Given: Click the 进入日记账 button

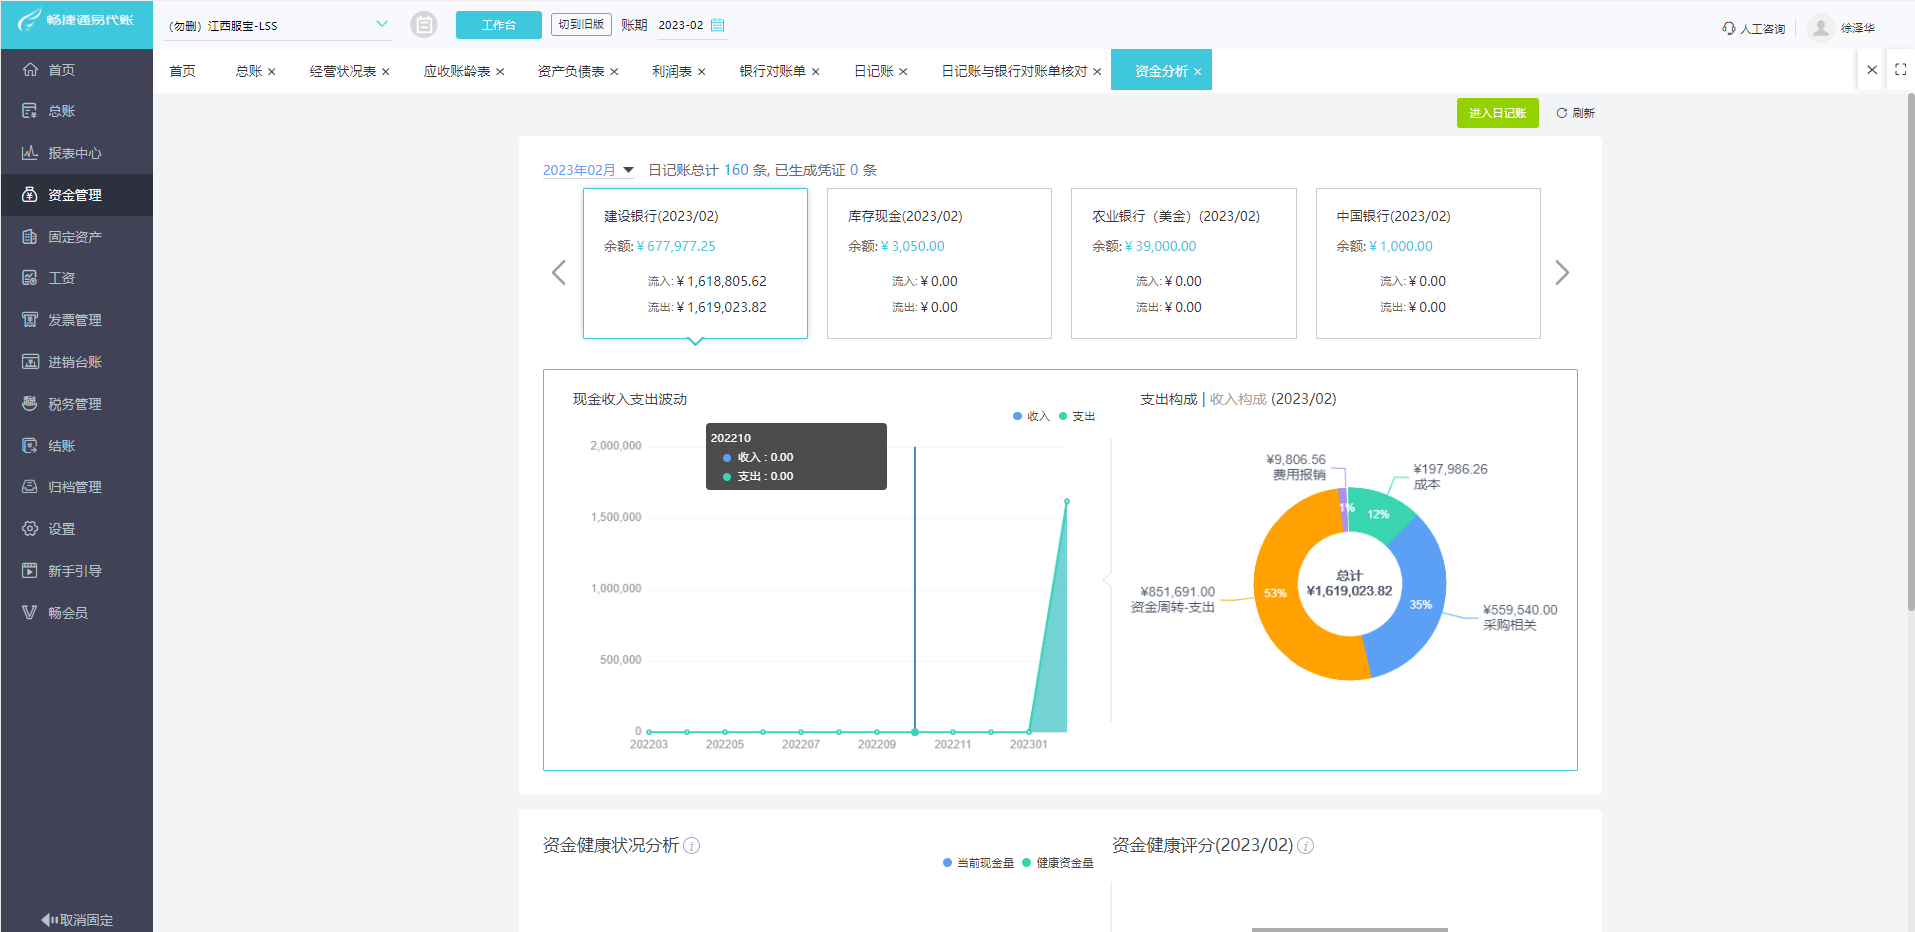Looking at the screenshot, I should [x=1497, y=112].
